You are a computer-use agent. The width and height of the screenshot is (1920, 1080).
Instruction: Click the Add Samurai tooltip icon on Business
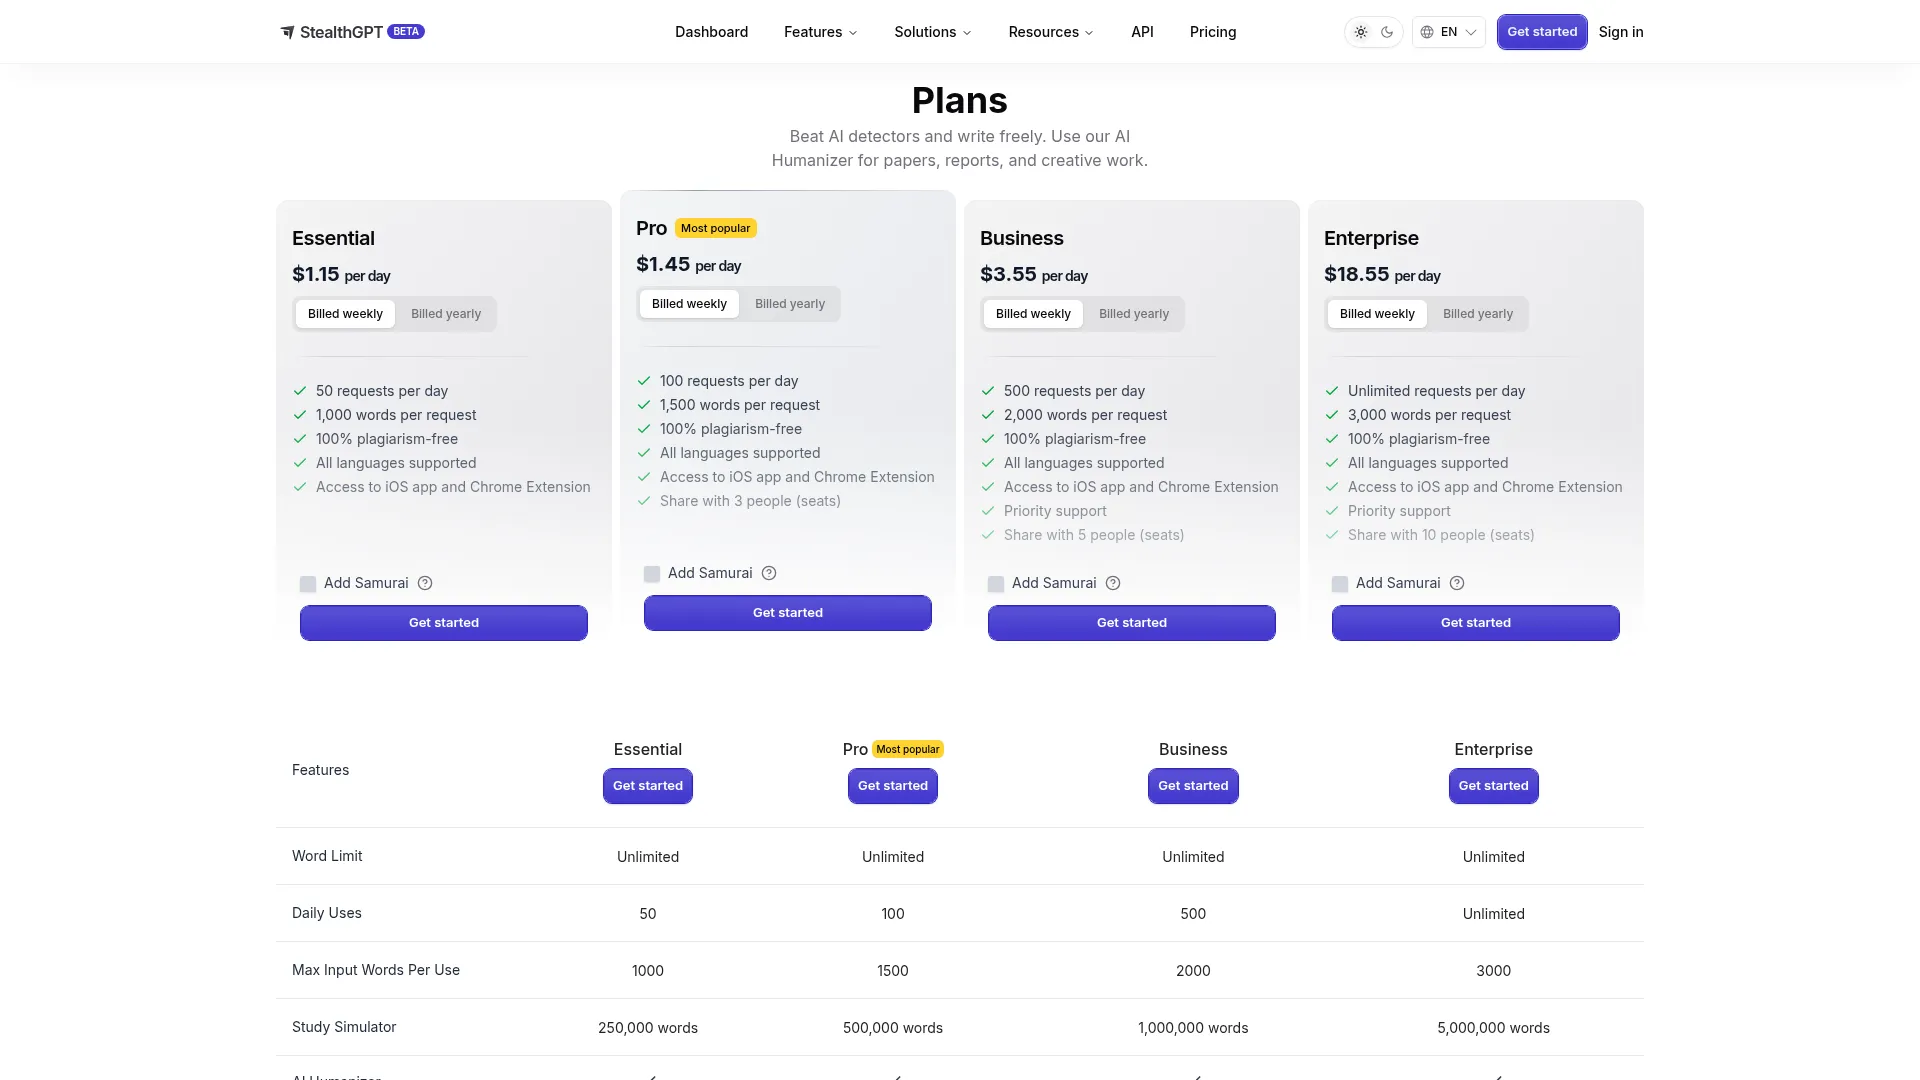point(1112,583)
